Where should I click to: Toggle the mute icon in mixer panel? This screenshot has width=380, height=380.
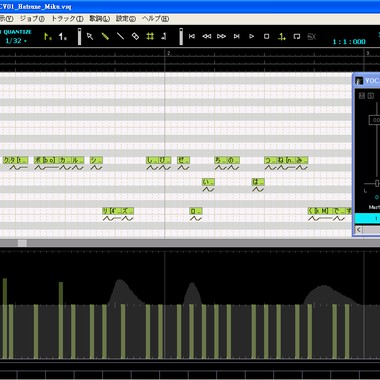(362, 96)
